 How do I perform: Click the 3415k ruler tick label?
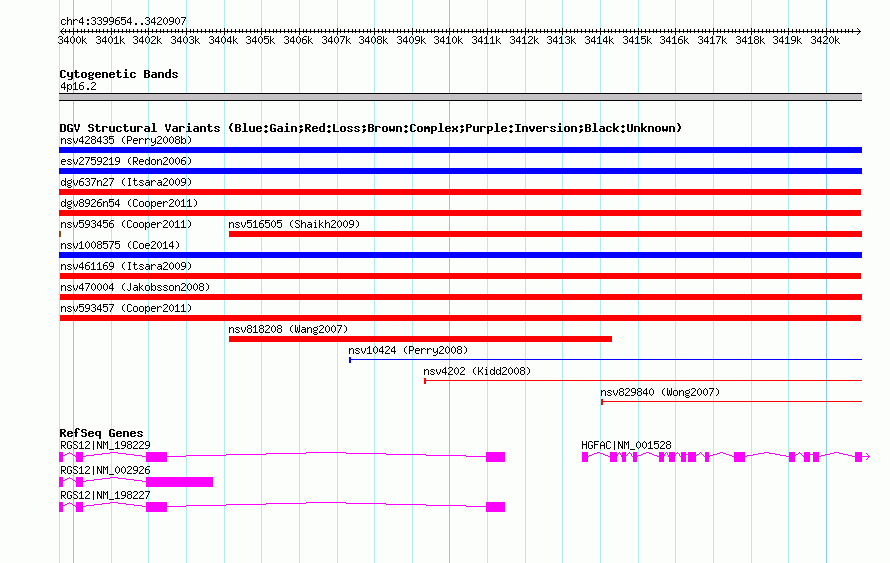[x=637, y=40]
